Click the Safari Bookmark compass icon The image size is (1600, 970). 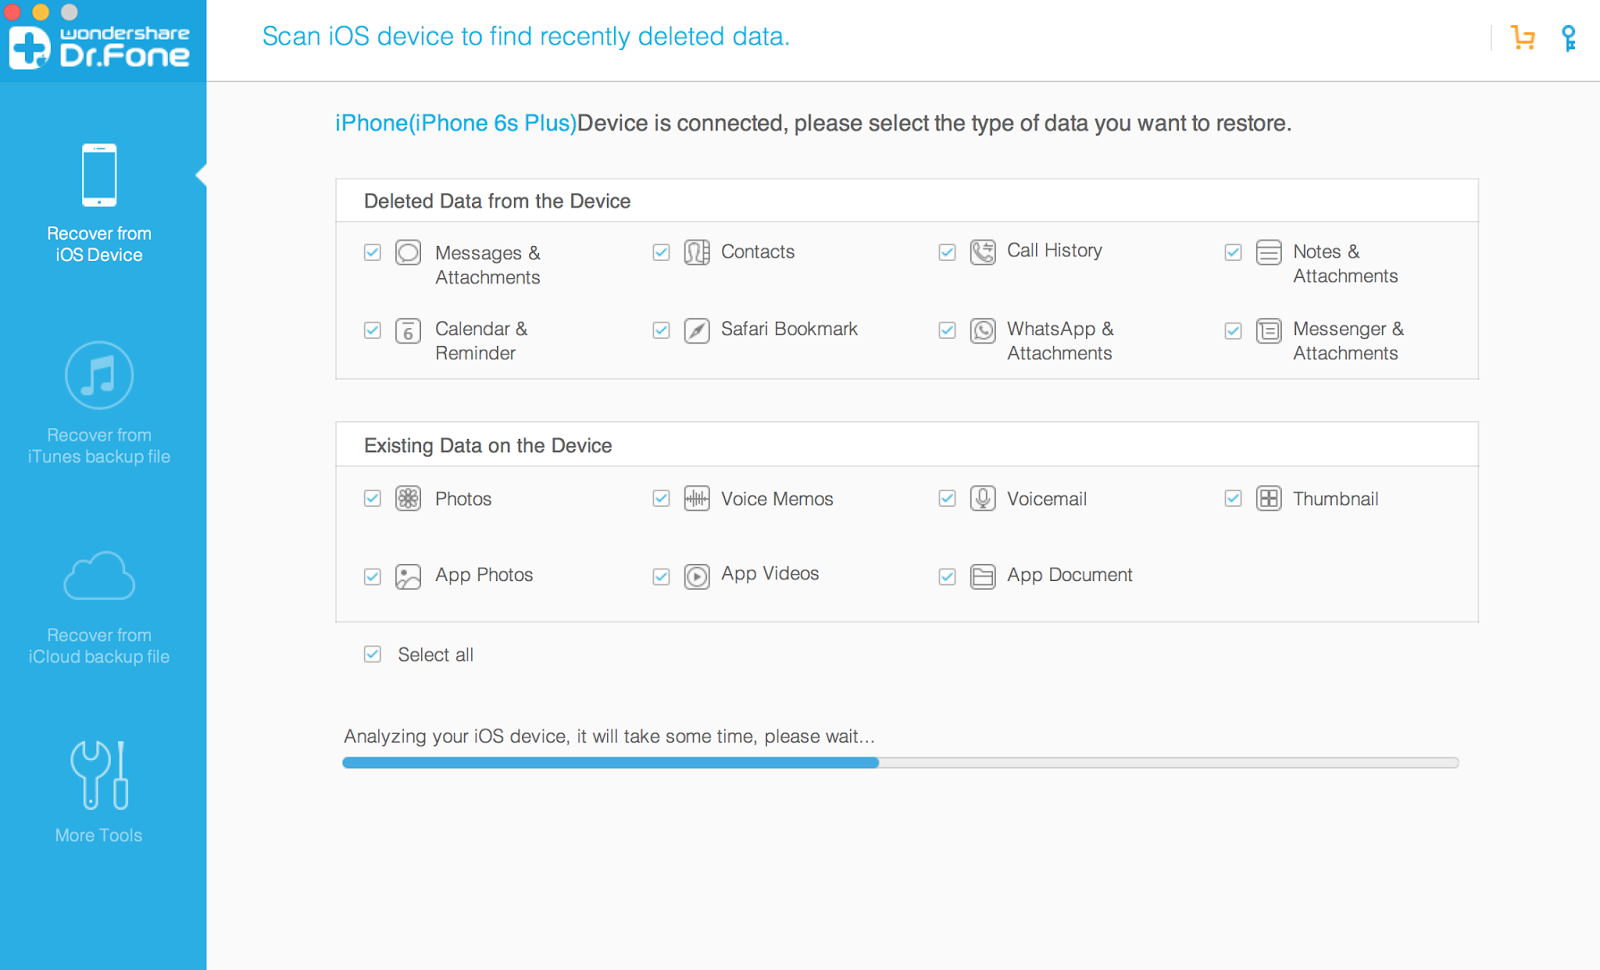(697, 330)
